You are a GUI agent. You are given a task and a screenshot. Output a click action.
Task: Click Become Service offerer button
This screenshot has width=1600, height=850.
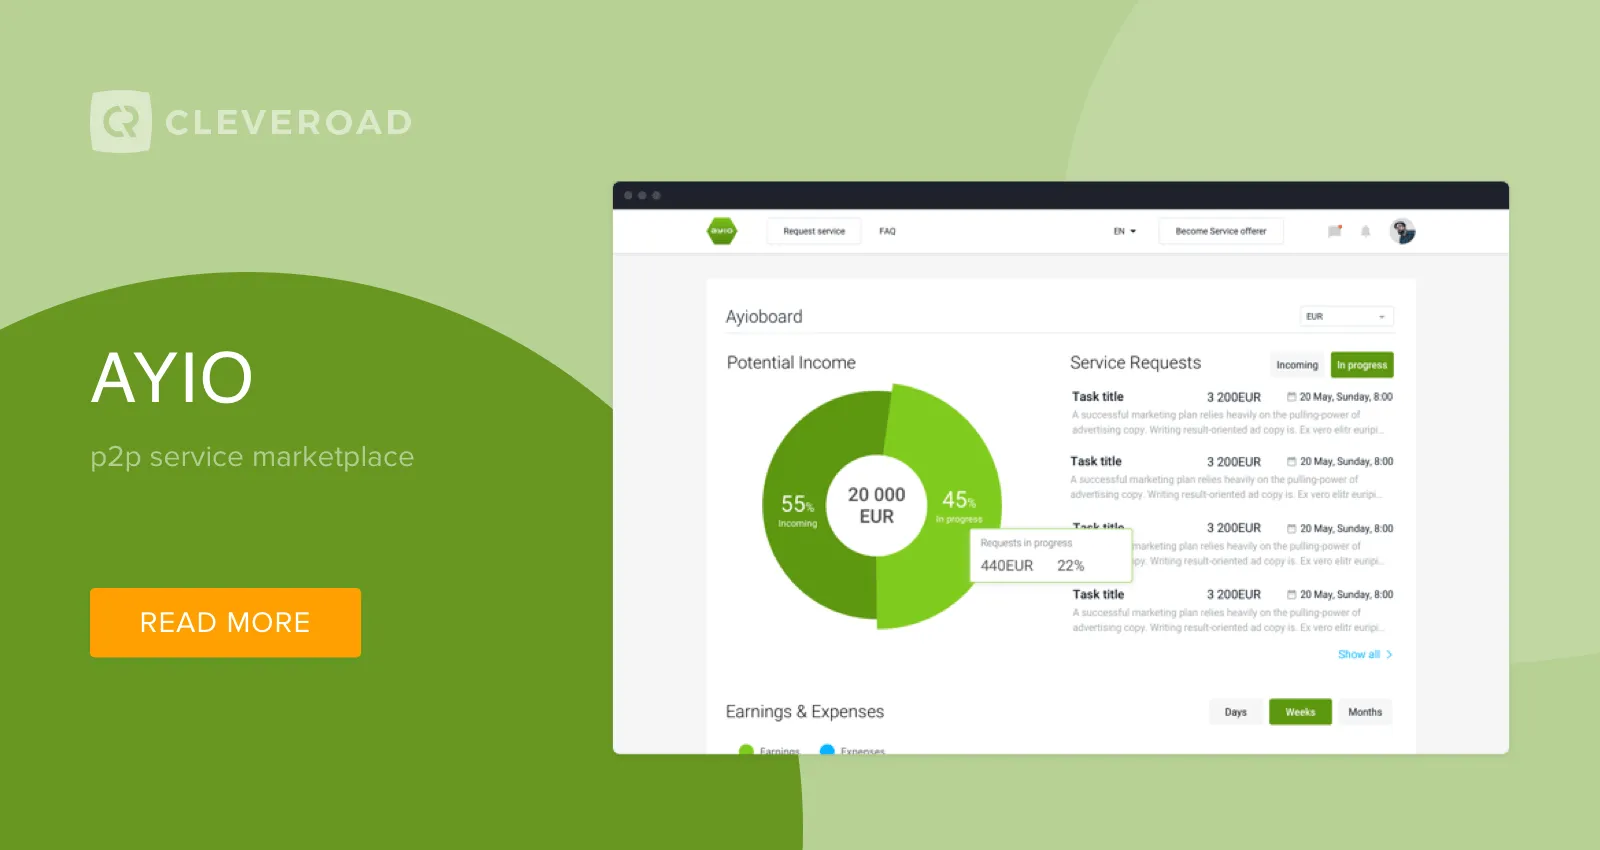1221,231
